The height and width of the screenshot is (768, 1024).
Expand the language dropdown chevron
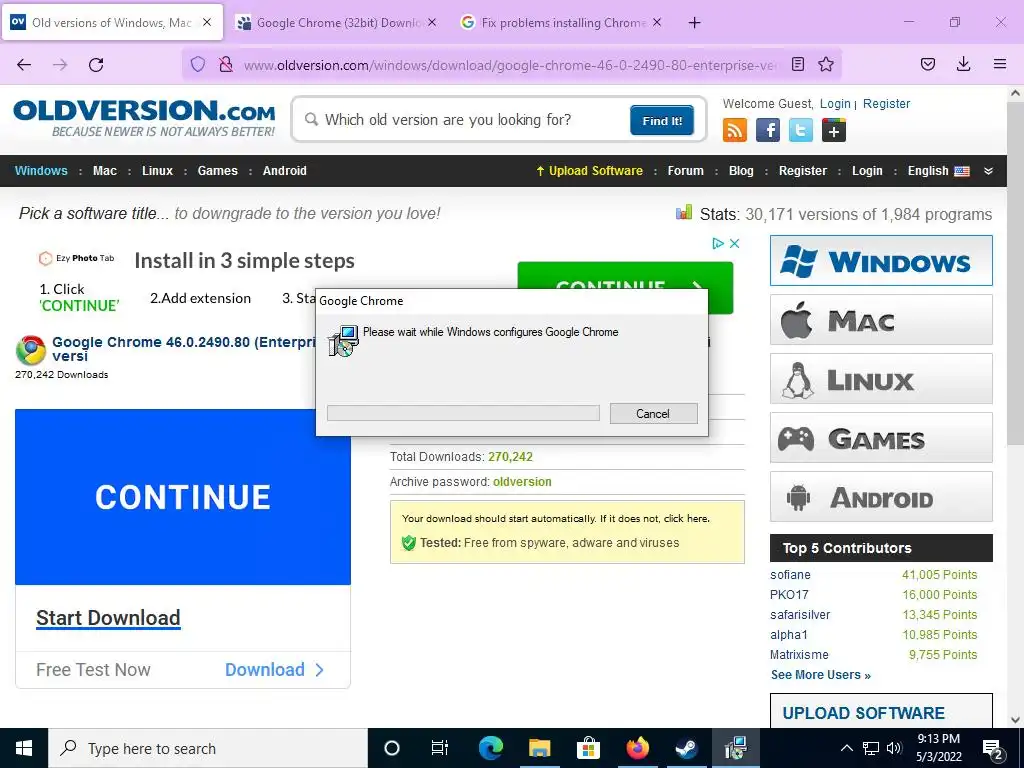pyautogui.click(x=989, y=171)
